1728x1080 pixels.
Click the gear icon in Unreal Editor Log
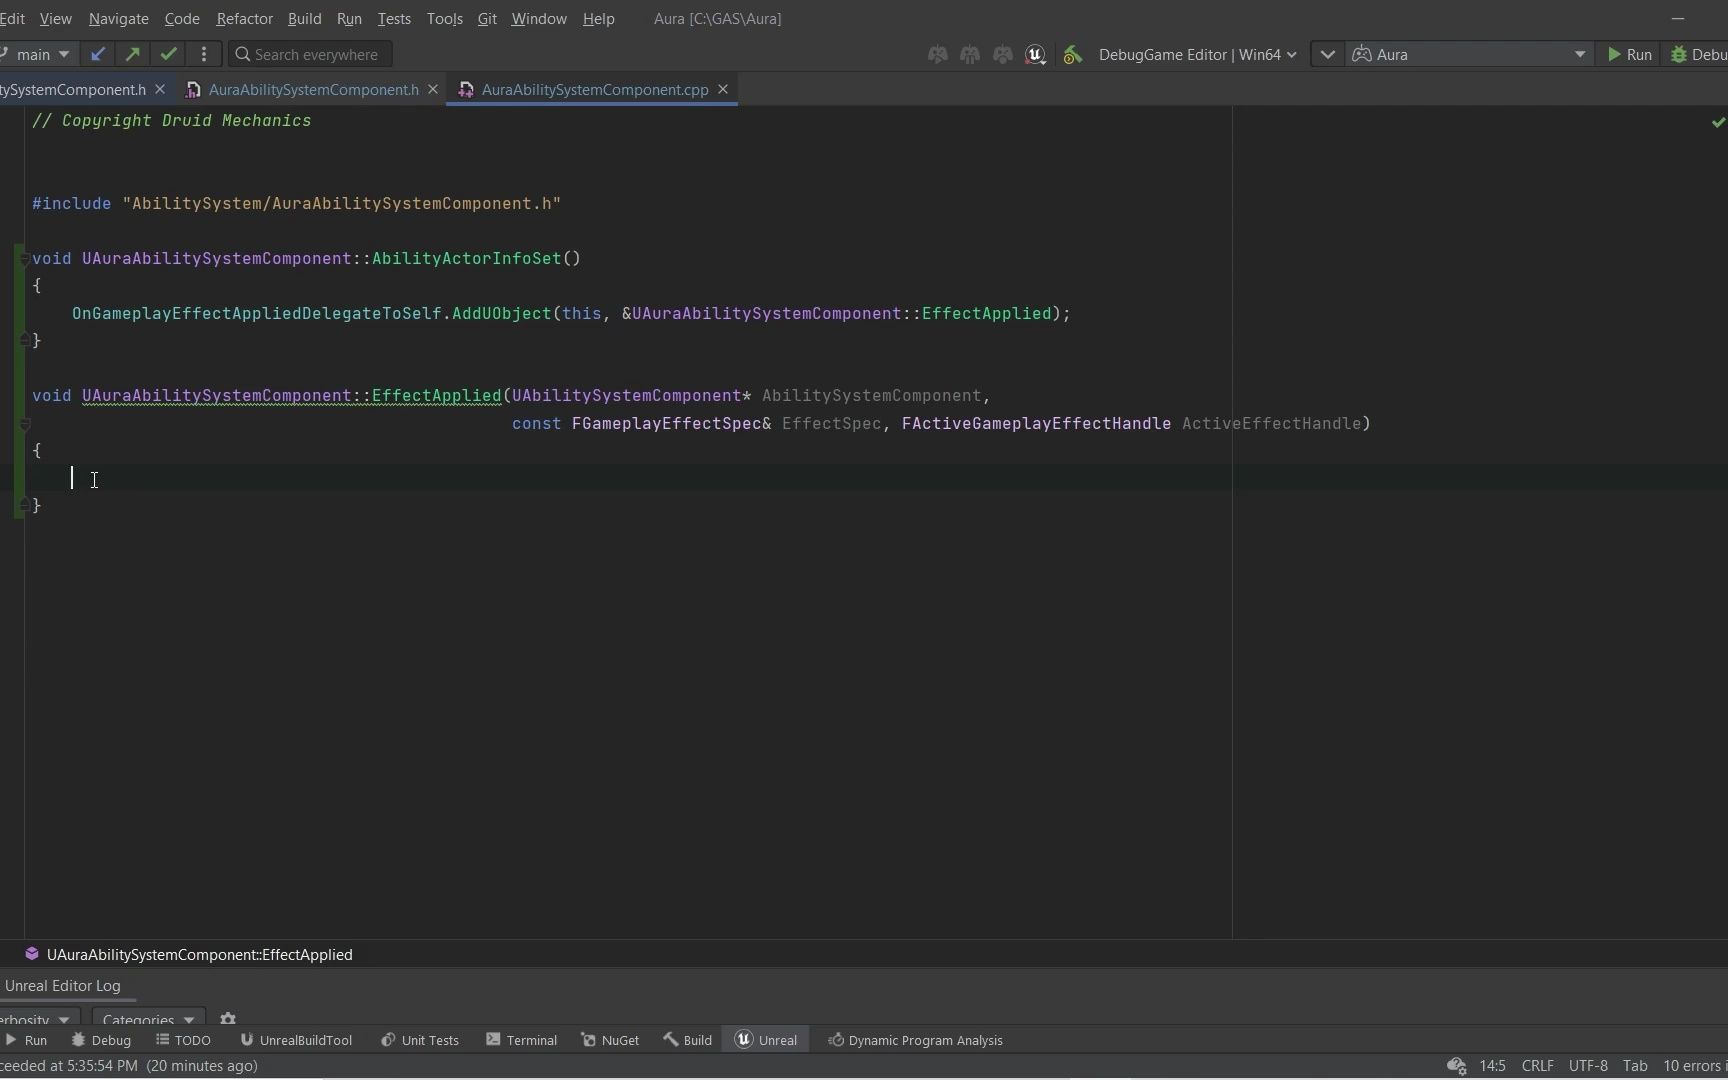(228, 1018)
